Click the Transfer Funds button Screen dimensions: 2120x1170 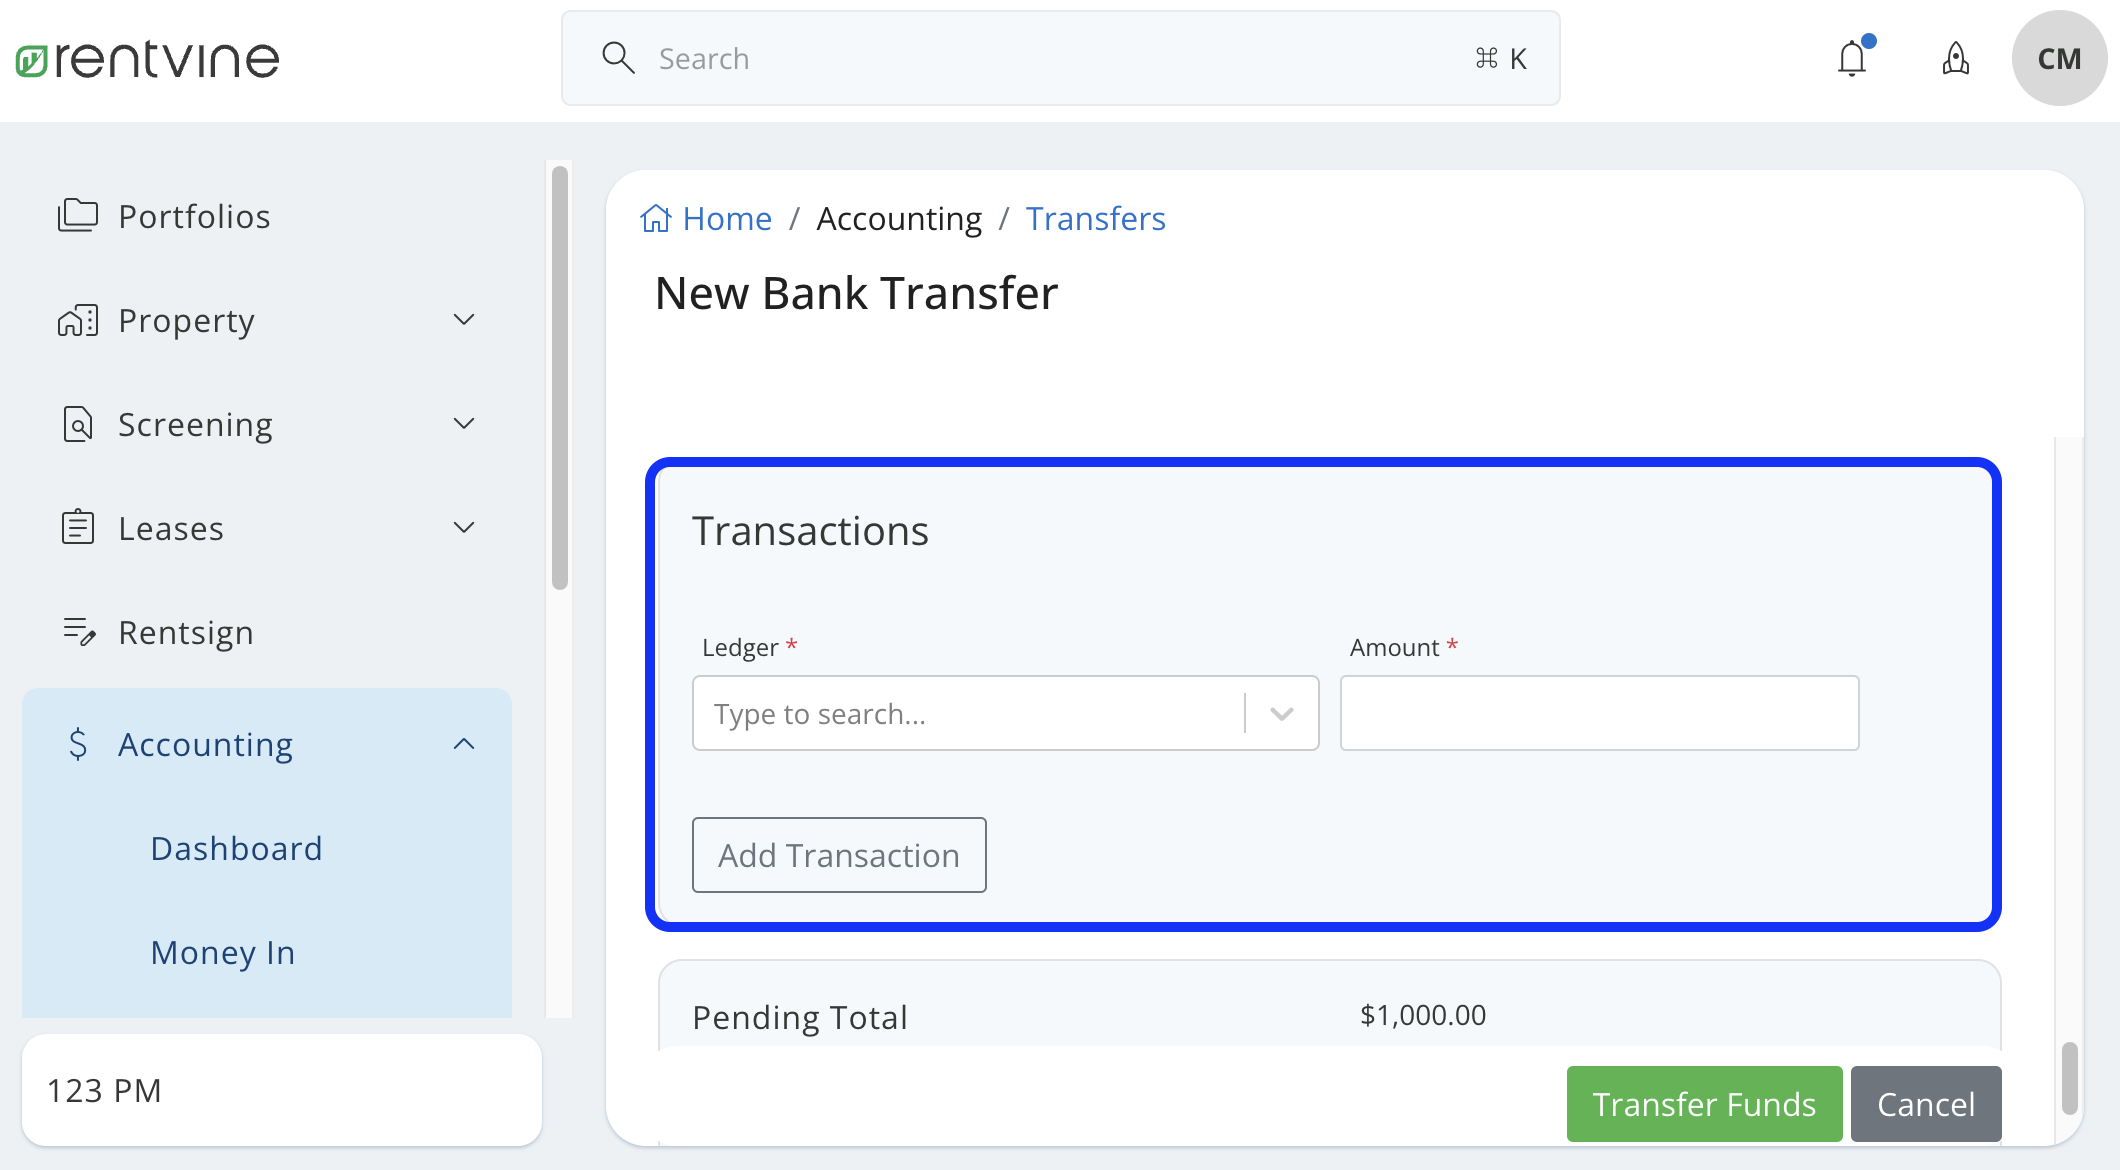tap(1704, 1103)
